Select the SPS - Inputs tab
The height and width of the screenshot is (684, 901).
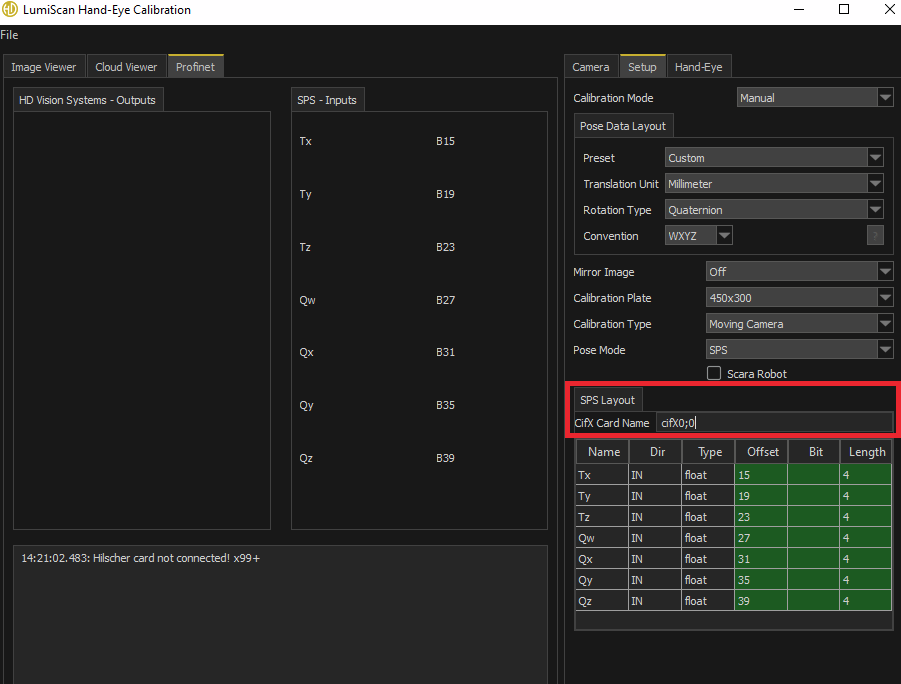(327, 100)
